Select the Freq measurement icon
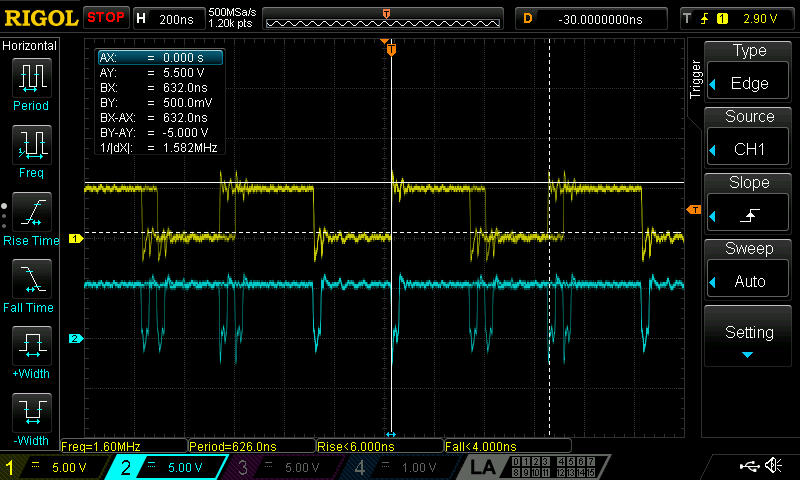This screenshot has width=800, height=480. pyautogui.click(x=32, y=145)
